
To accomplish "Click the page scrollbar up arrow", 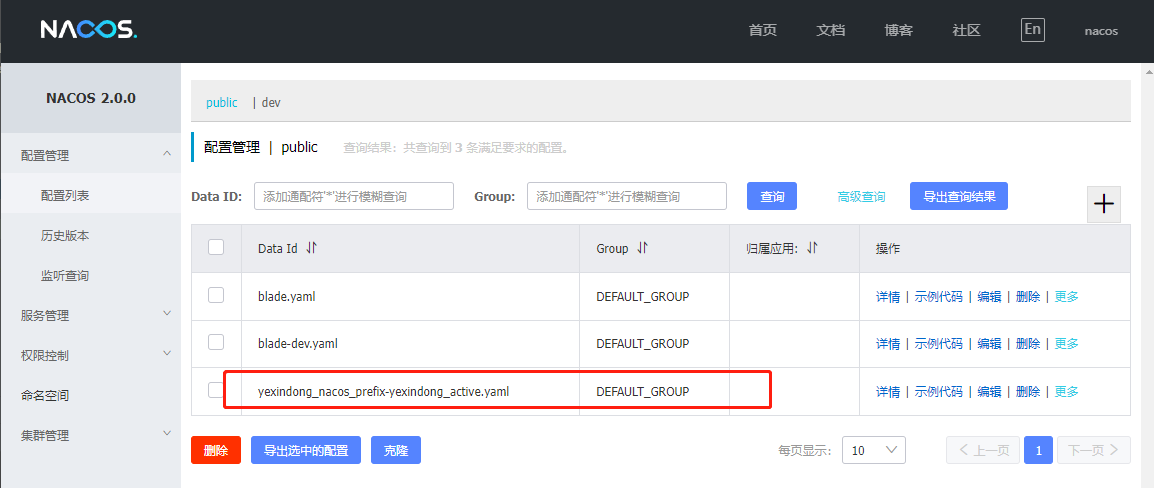I will click(x=1148, y=71).
